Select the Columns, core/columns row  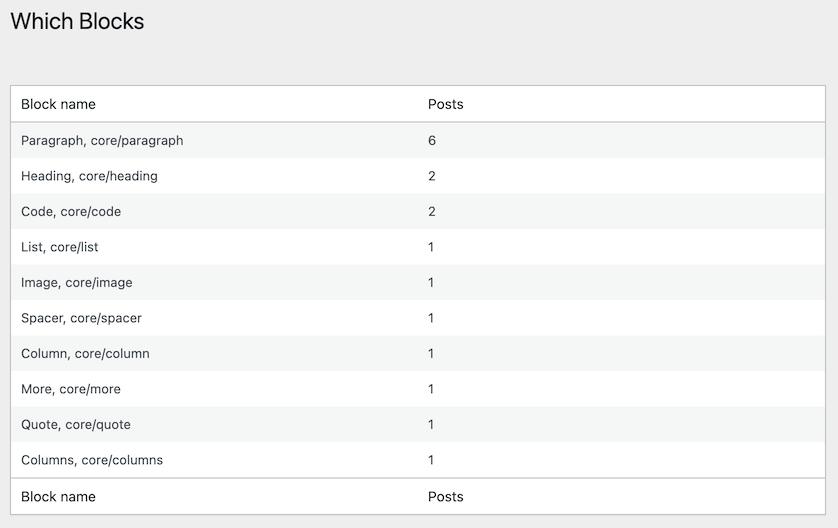point(418,460)
